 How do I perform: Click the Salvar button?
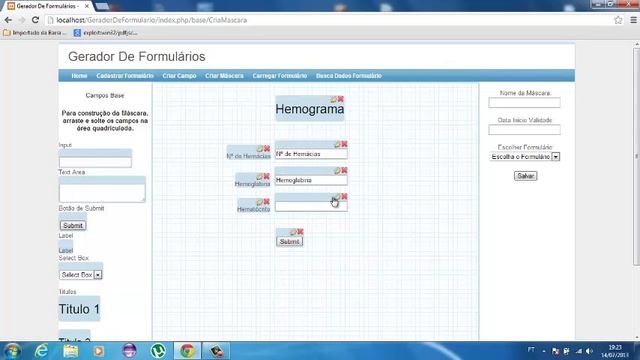[525, 176]
